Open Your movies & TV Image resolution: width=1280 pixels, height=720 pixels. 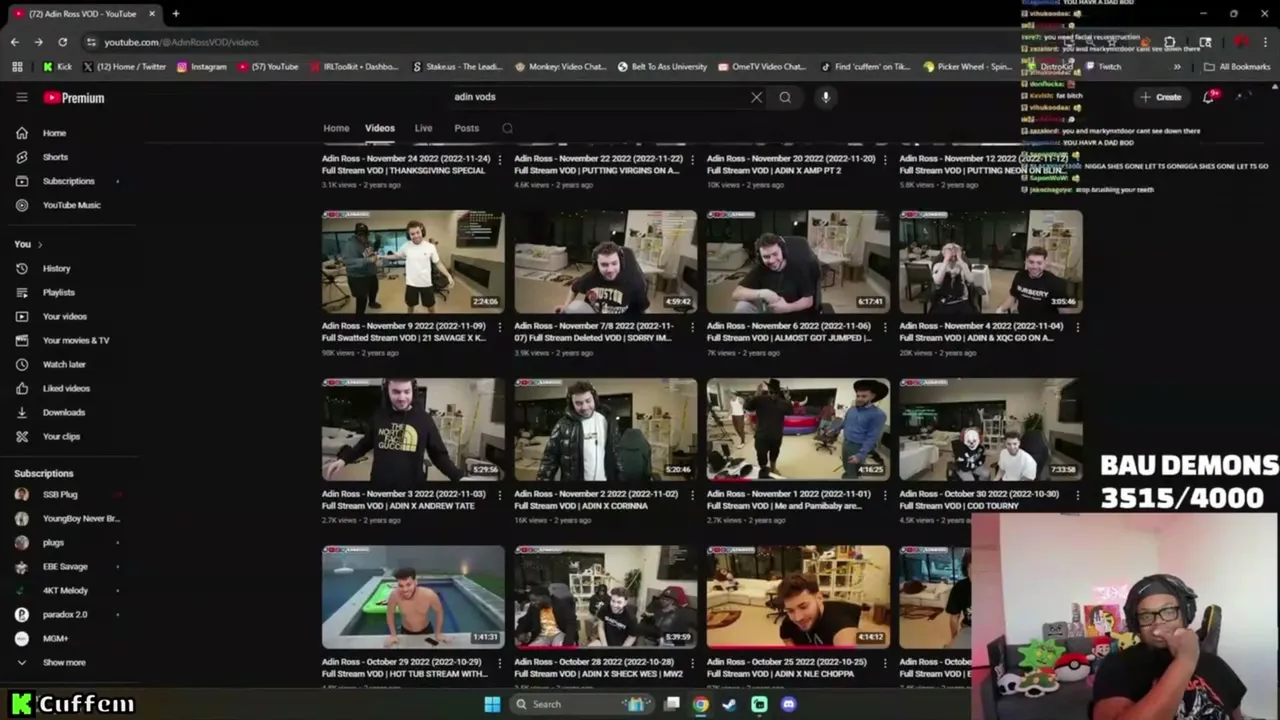coord(76,340)
